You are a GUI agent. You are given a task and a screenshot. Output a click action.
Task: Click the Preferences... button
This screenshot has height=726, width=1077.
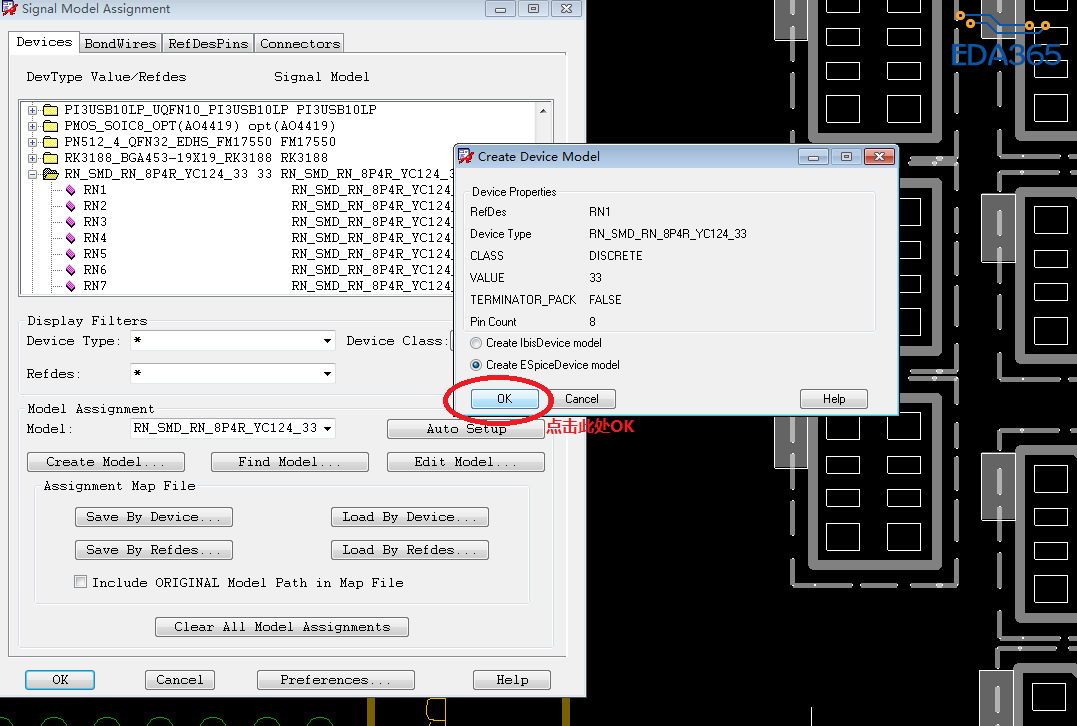point(336,680)
